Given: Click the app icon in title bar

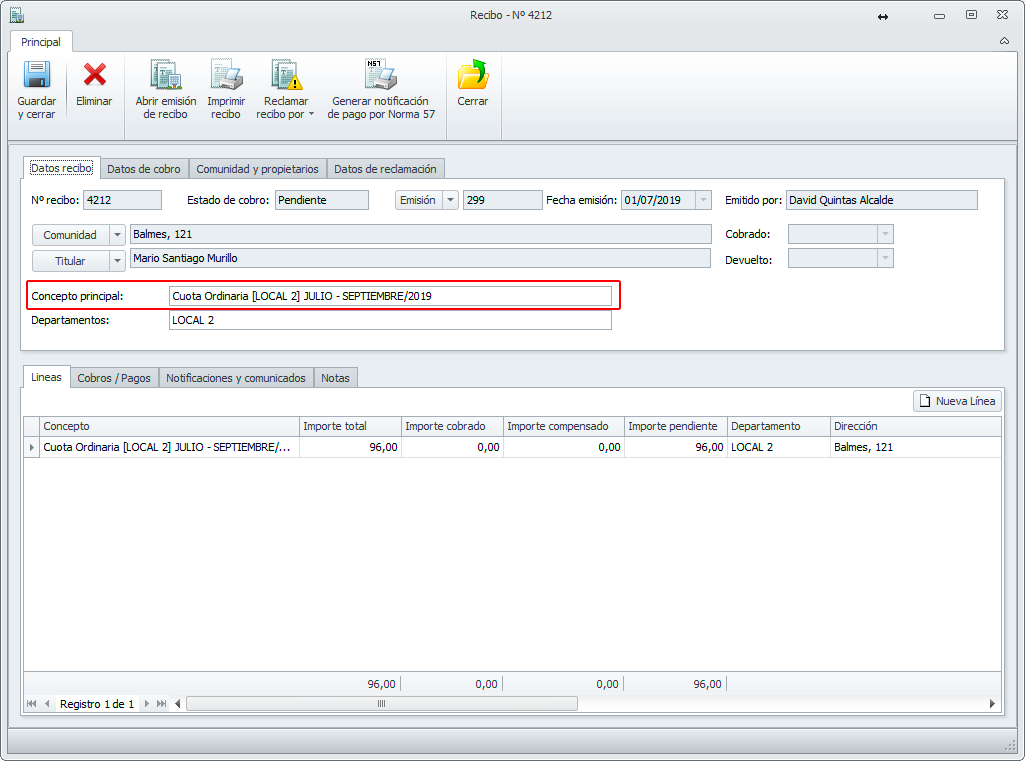Looking at the screenshot, I should 17,14.
